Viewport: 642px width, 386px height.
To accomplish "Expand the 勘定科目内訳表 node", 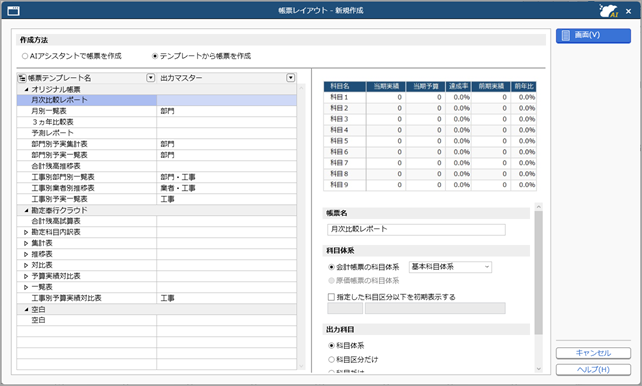I will point(26,232).
